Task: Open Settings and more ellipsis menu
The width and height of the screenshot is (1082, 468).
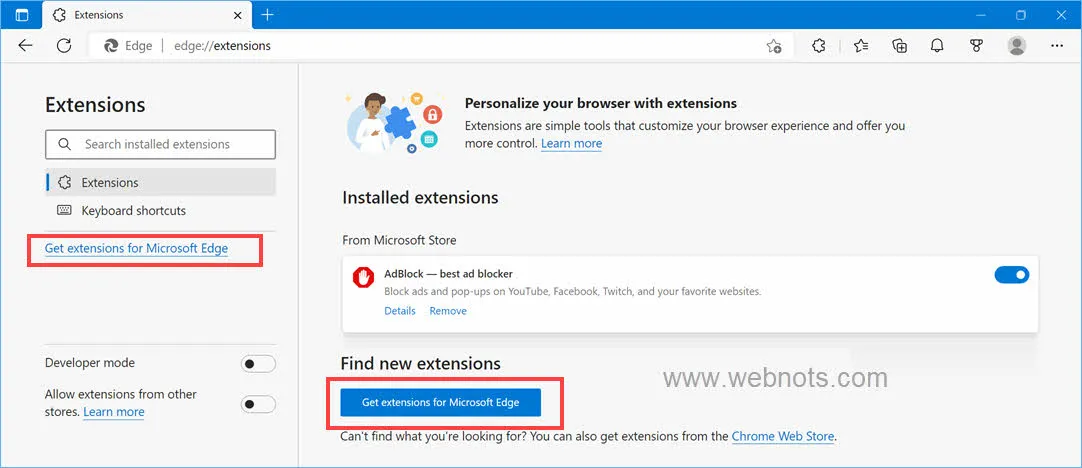Action: (x=1056, y=46)
